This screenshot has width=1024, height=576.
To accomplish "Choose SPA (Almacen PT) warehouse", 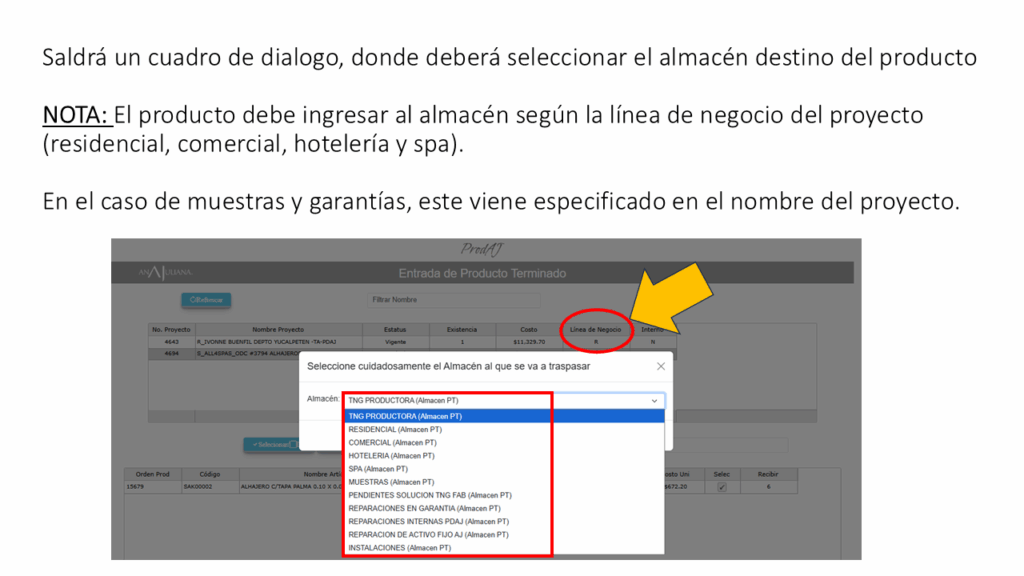I will pyautogui.click(x=378, y=468).
